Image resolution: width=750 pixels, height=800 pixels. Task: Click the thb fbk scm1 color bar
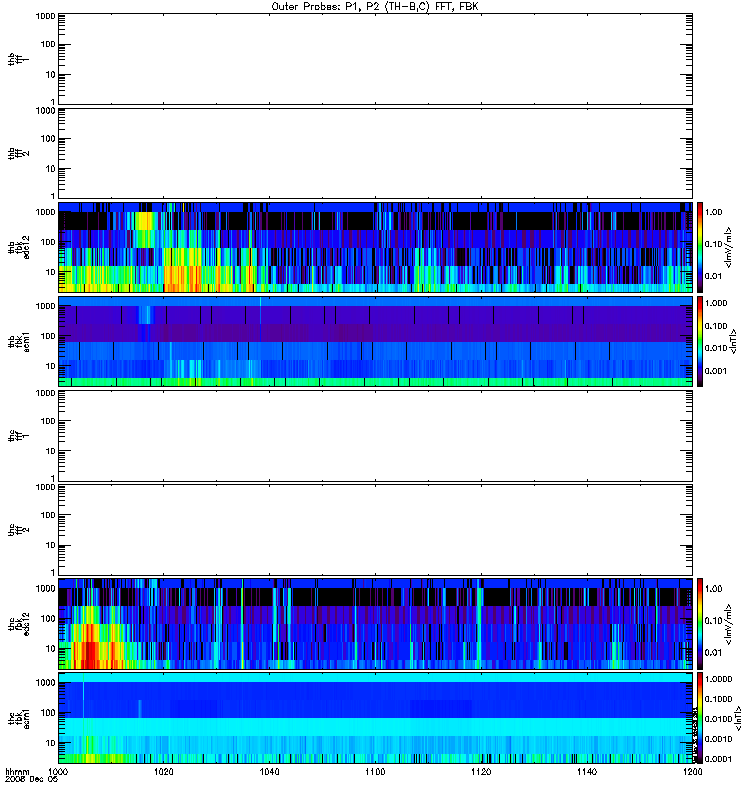(x=699, y=341)
